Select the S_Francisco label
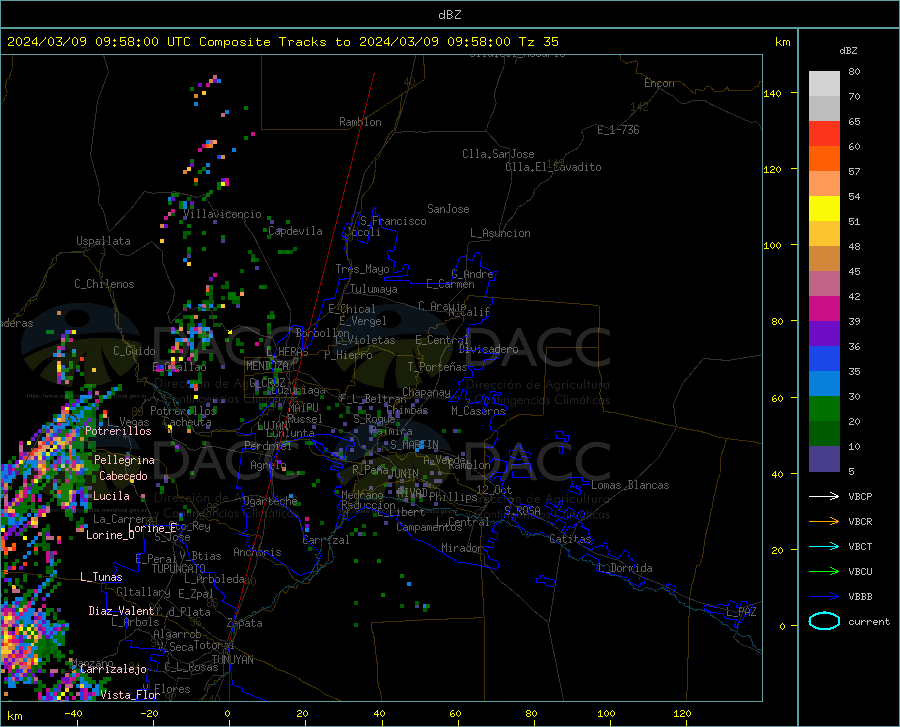900x727 pixels. pos(393,221)
